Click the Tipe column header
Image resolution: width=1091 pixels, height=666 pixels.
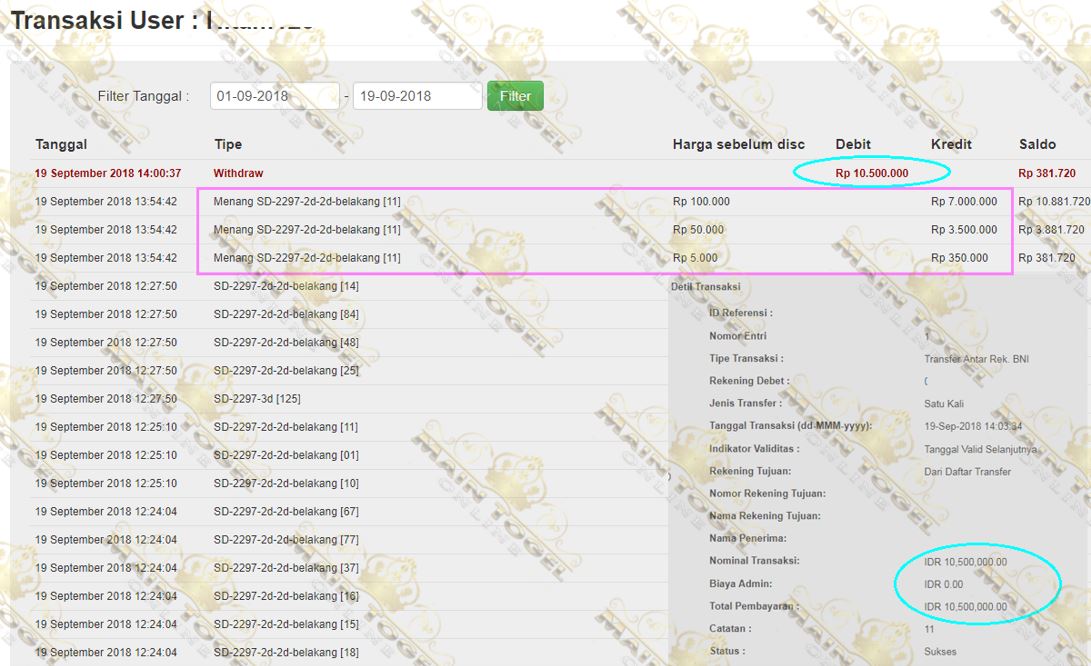(228, 145)
